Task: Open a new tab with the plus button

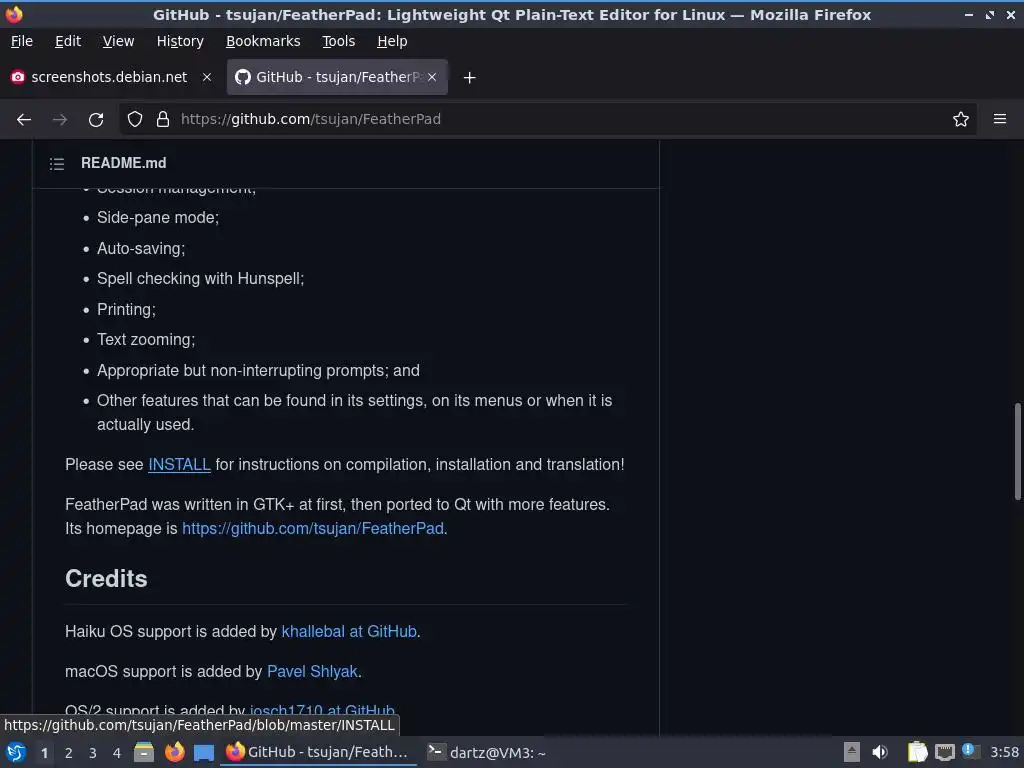Action: coord(470,78)
